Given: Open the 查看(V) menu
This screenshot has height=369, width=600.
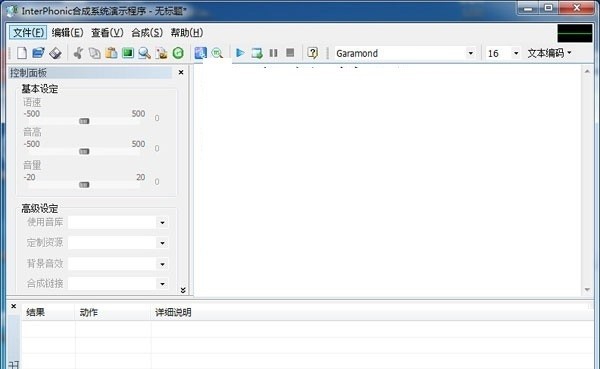Looking at the screenshot, I should point(107,33).
